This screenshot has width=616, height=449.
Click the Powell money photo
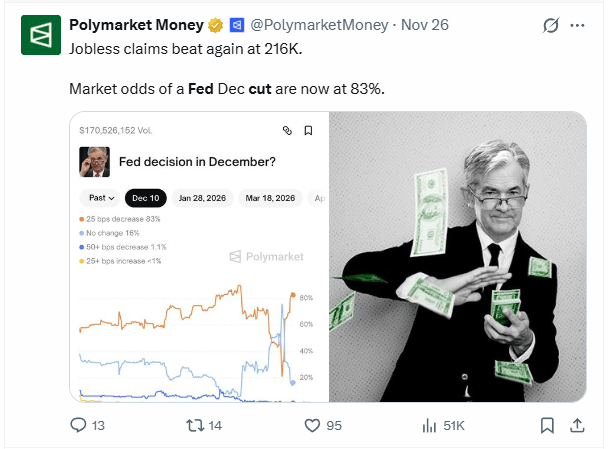[x=458, y=257]
